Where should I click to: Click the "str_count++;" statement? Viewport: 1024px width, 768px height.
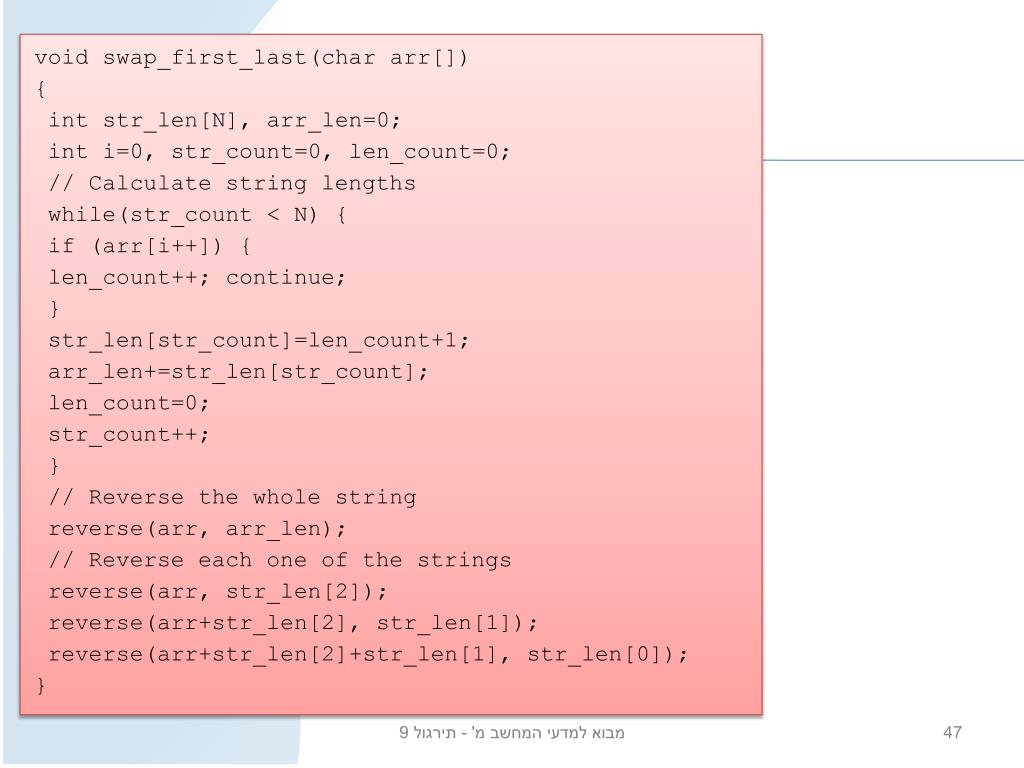point(129,435)
